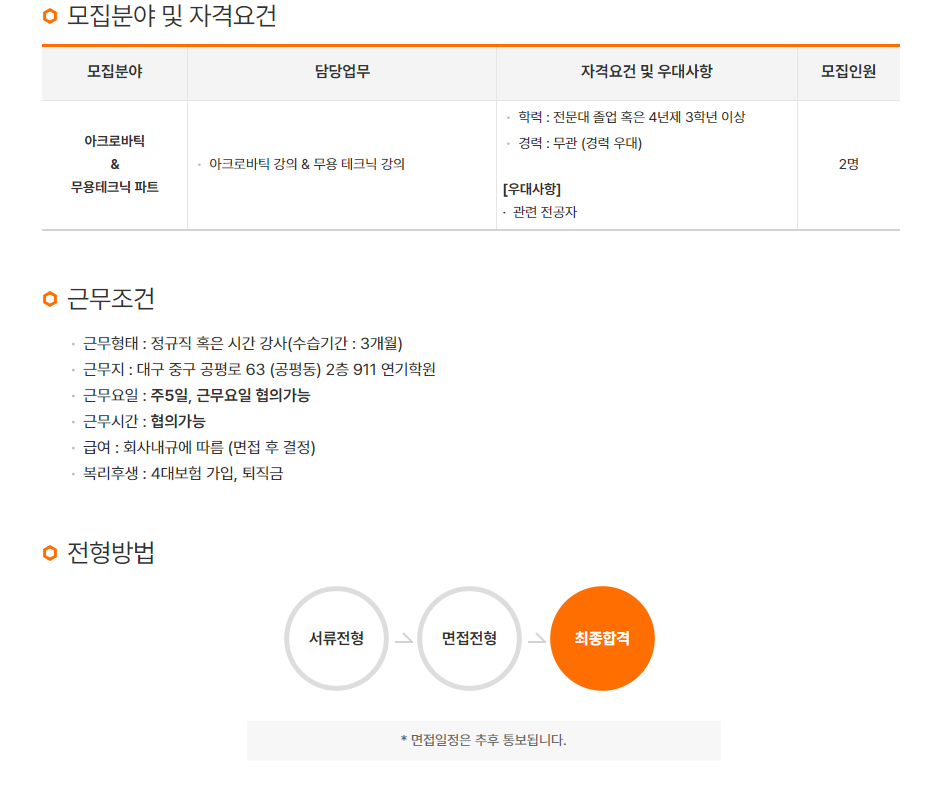Viewport: 944px width, 807px height.
Task: Click the hexagon icon beside 전형방법 heading
Action: [x=50, y=553]
